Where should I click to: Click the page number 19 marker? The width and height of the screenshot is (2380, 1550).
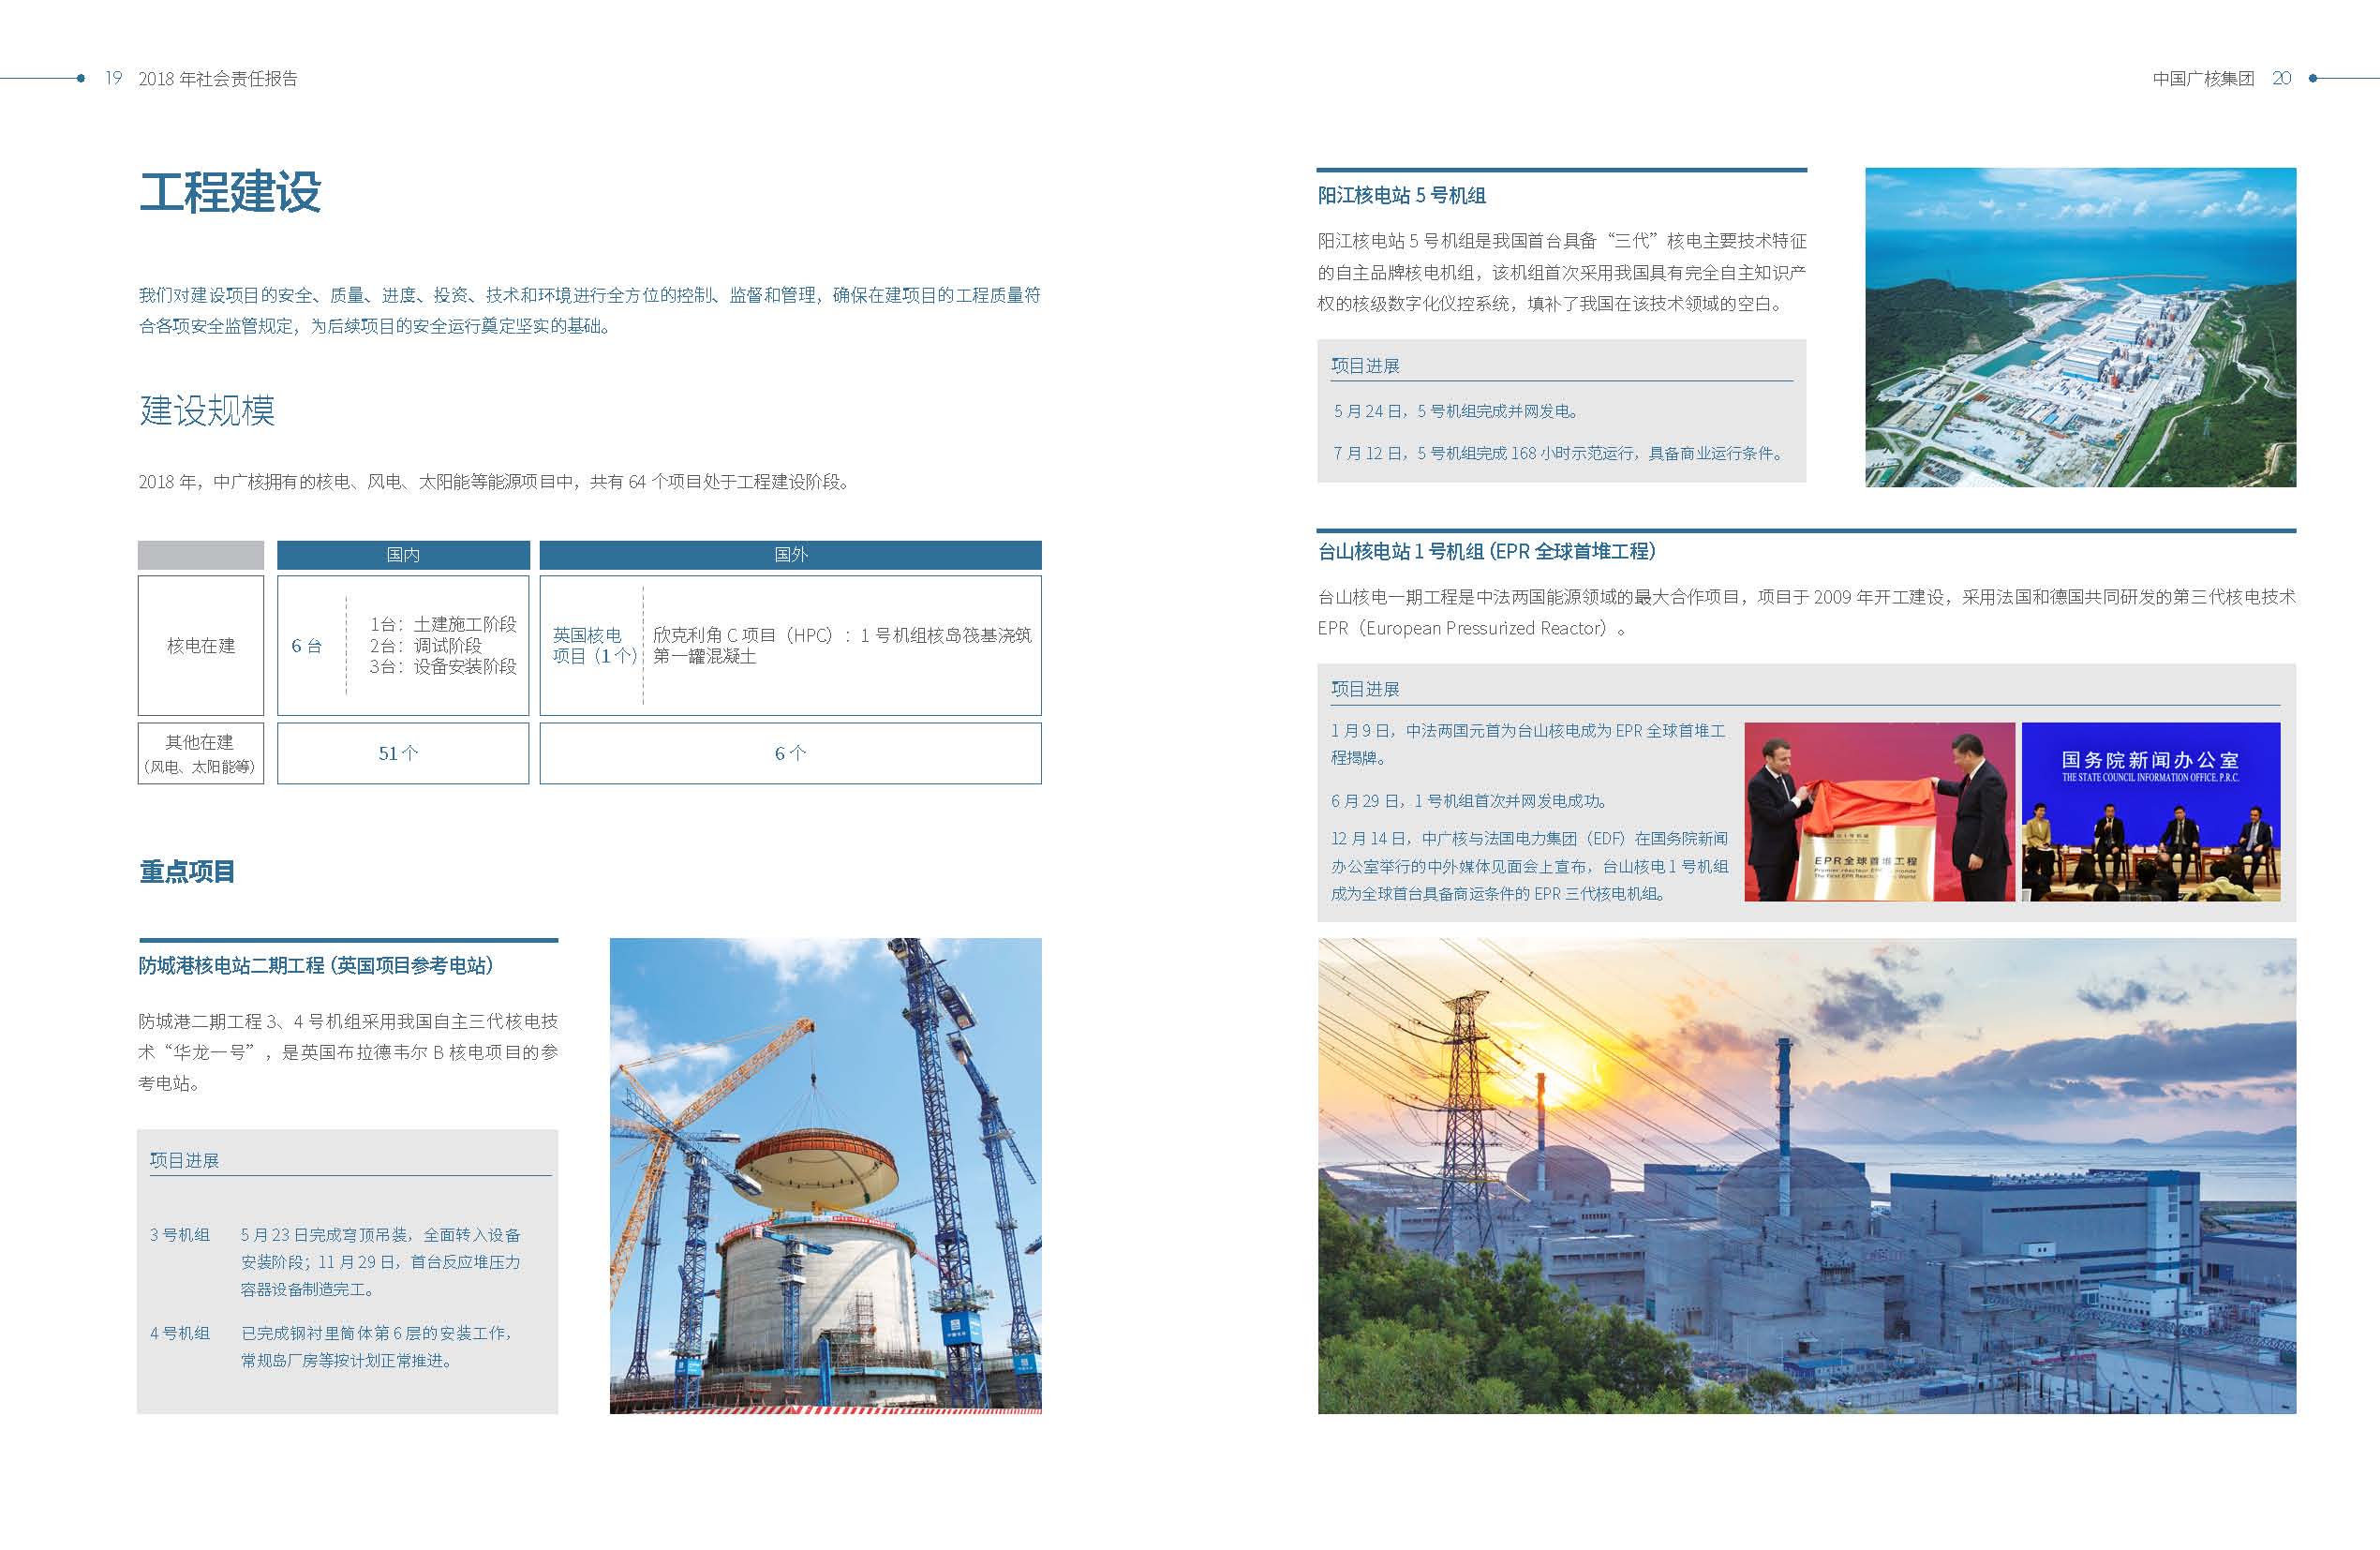[113, 78]
